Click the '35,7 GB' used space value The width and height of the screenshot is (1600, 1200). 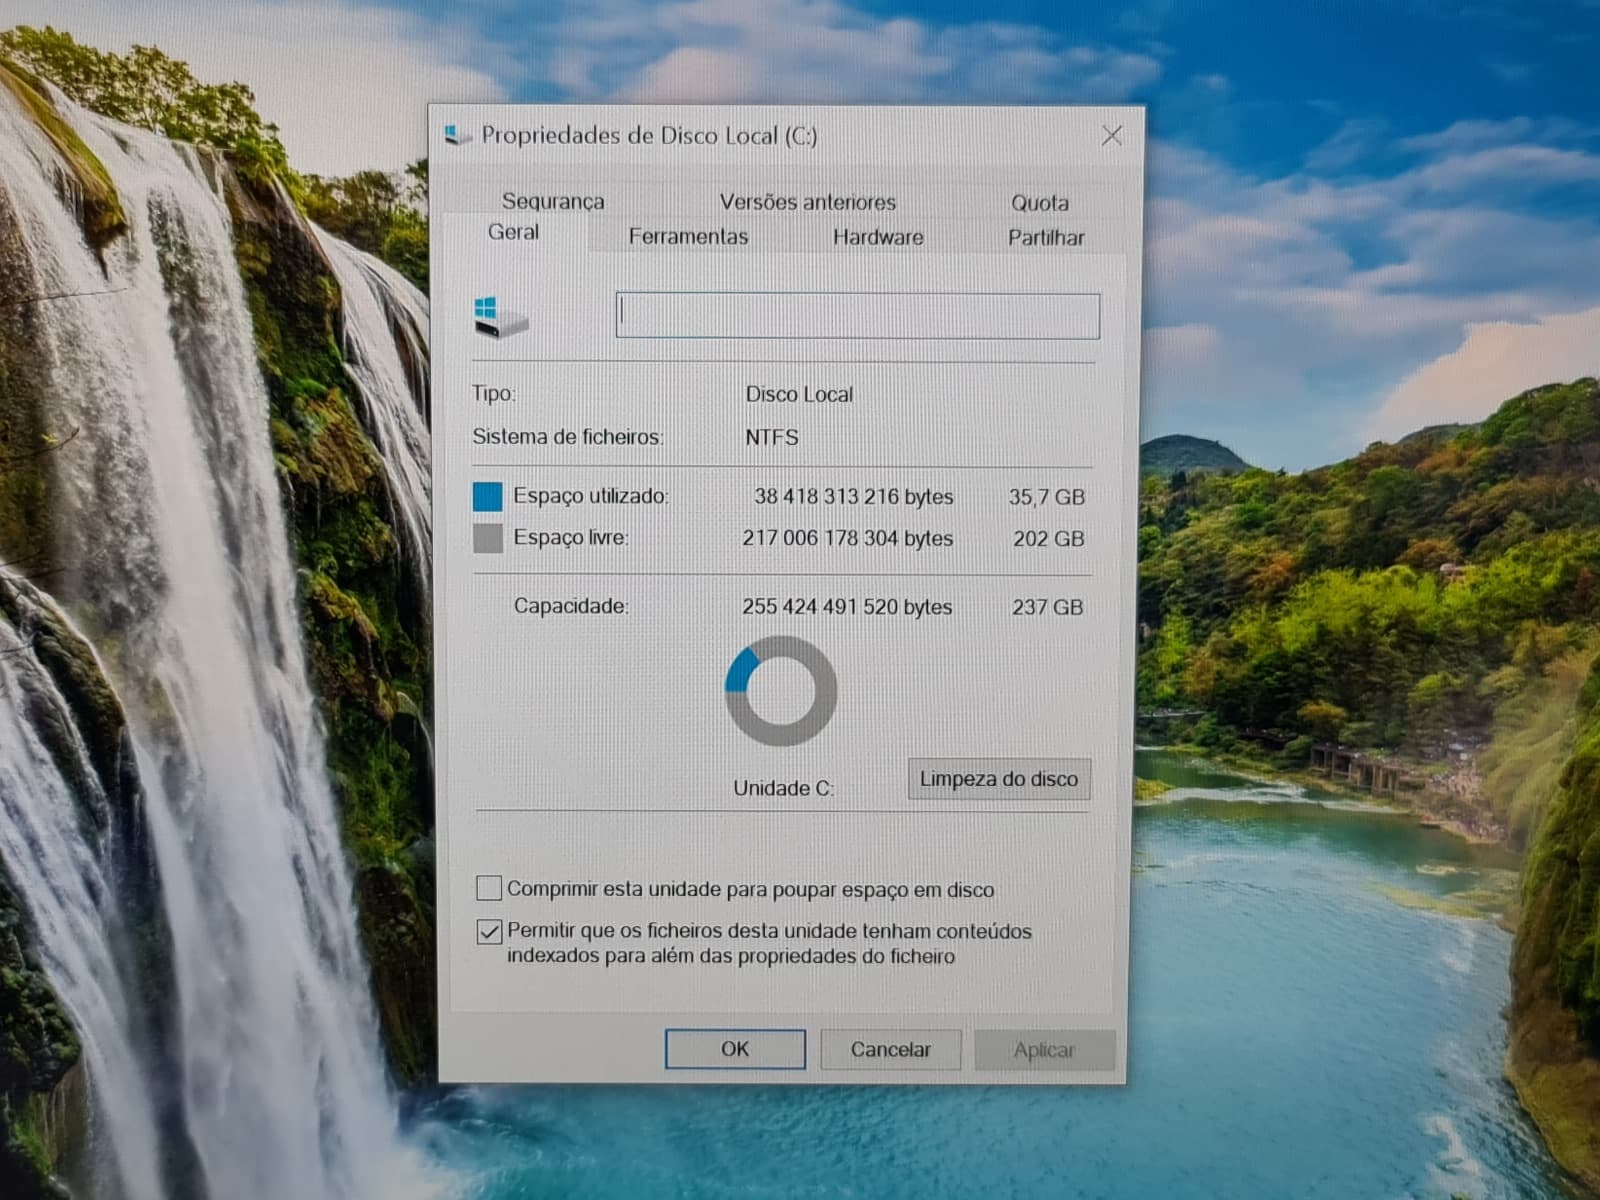1047,497
